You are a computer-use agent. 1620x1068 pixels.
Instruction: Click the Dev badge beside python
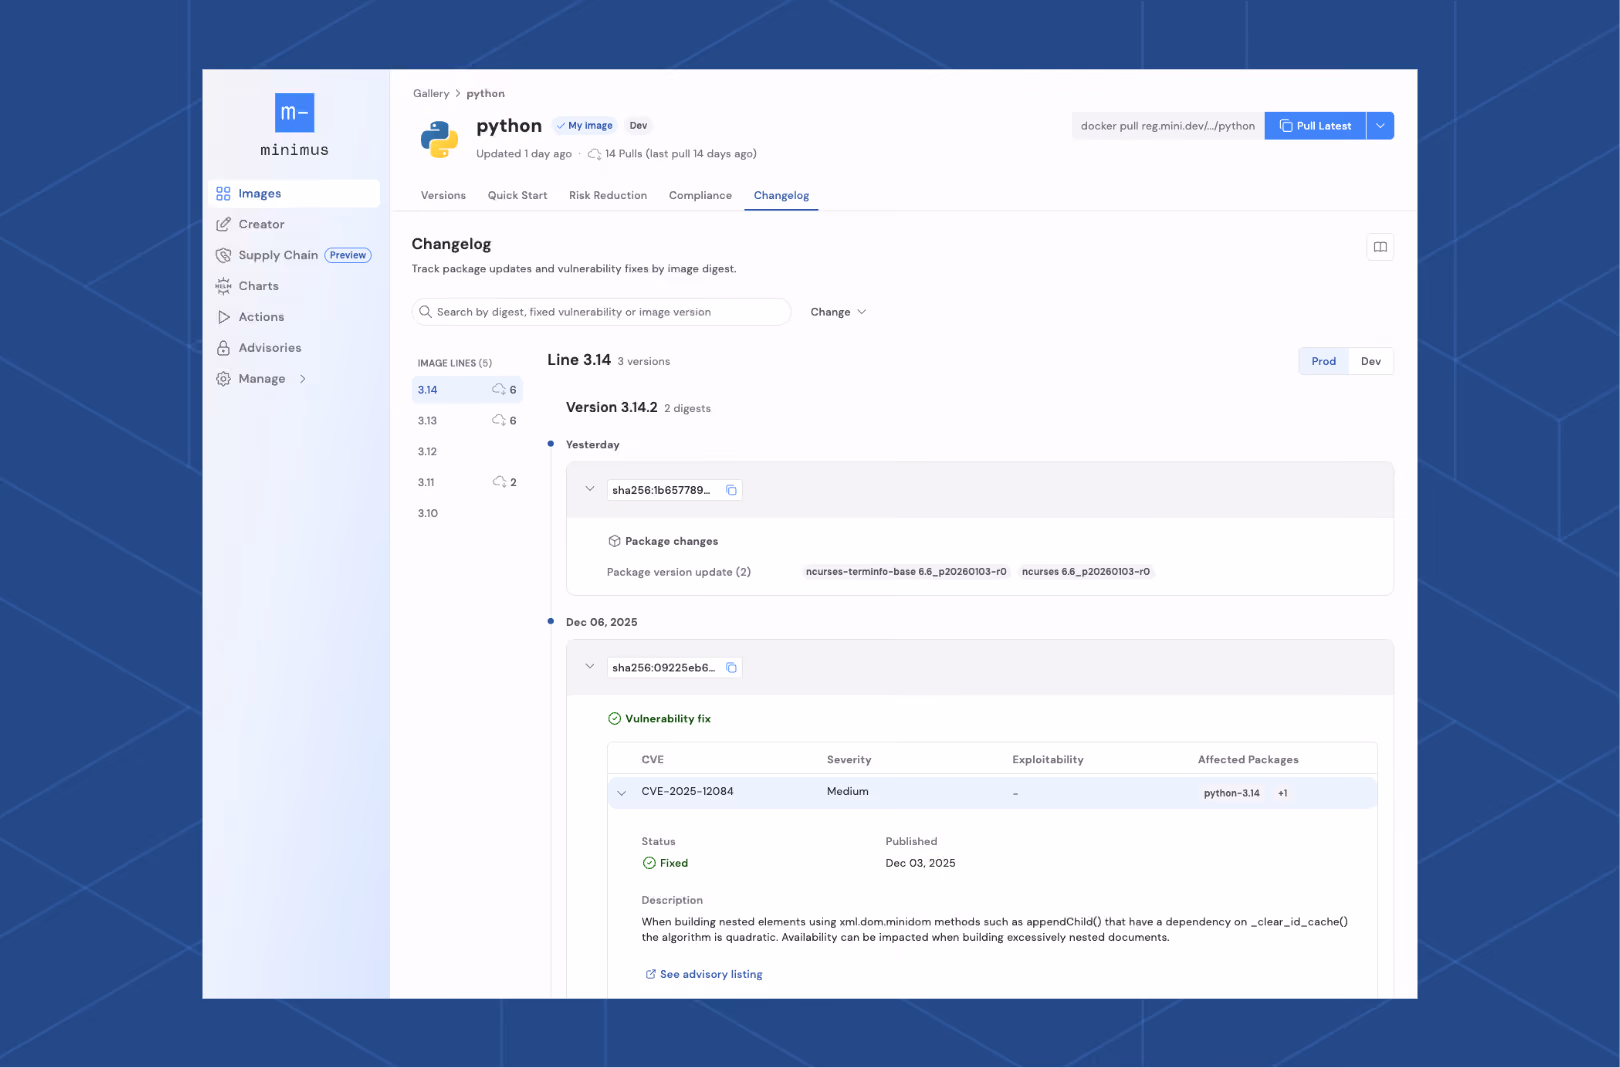pos(638,126)
